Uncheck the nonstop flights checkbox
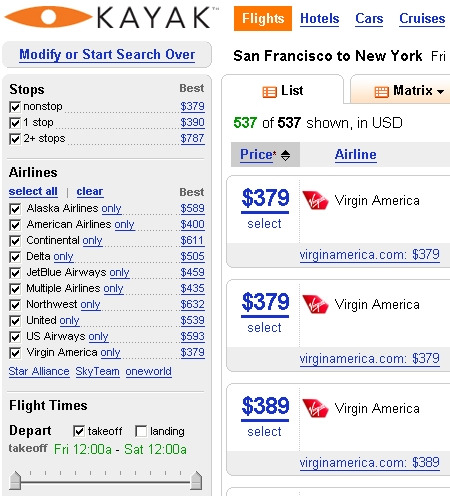This screenshot has height=496, width=450. point(15,107)
